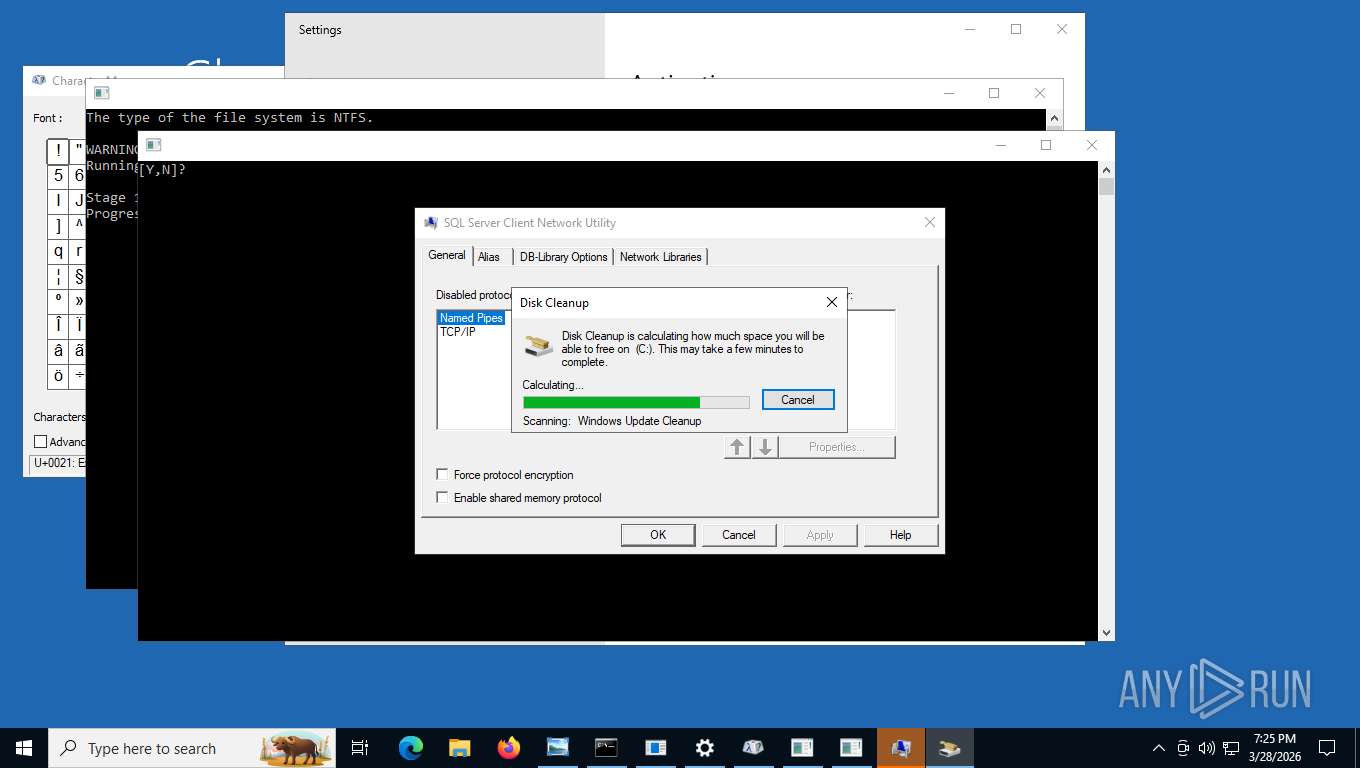Image resolution: width=1360 pixels, height=768 pixels.
Task: Switch to the Alias tab
Action: click(x=489, y=257)
